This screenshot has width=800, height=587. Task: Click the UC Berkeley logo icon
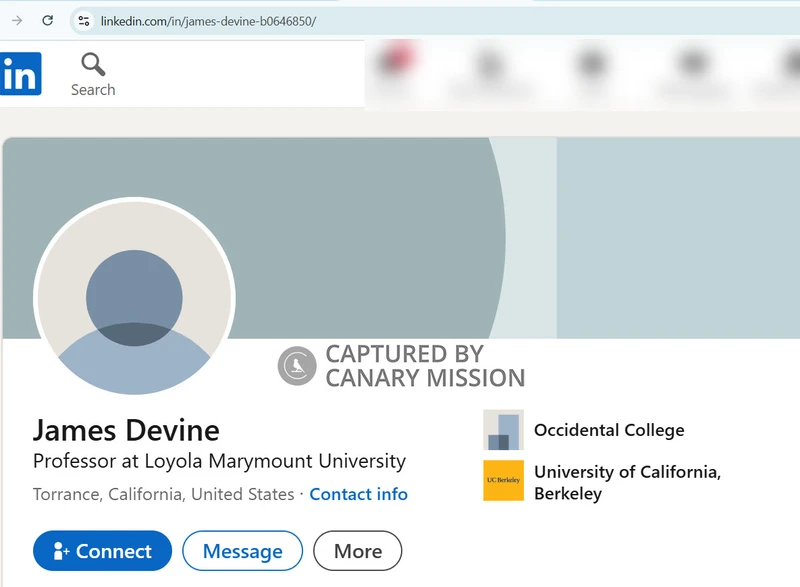[x=504, y=480]
